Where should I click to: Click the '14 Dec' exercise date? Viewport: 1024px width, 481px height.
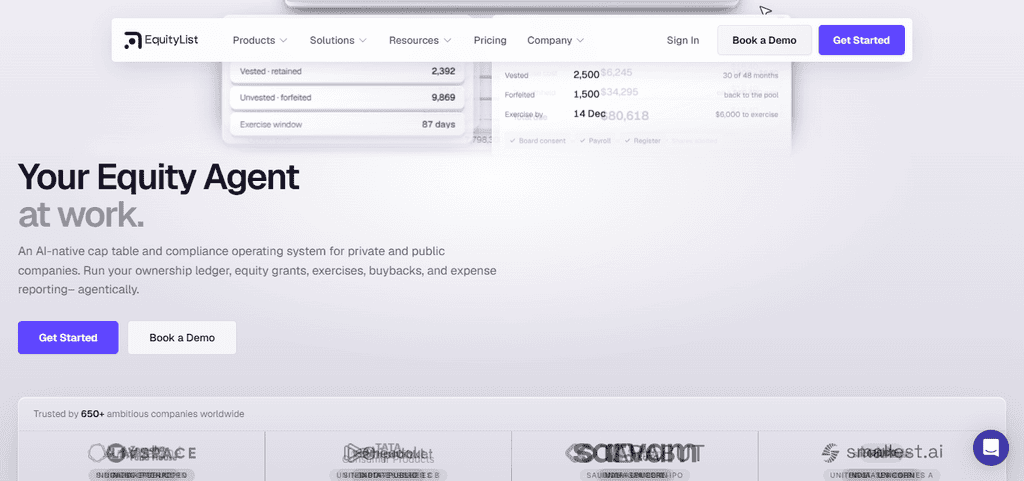coord(589,114)
